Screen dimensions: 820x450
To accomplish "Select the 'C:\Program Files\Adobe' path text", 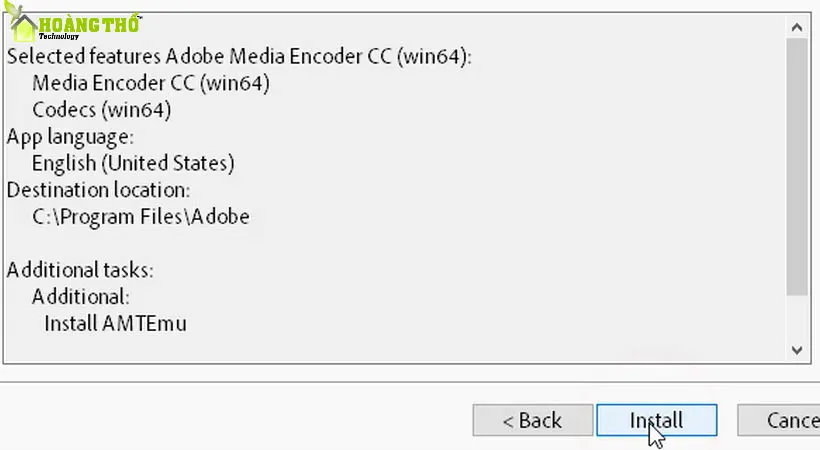I will coord(140,216).
